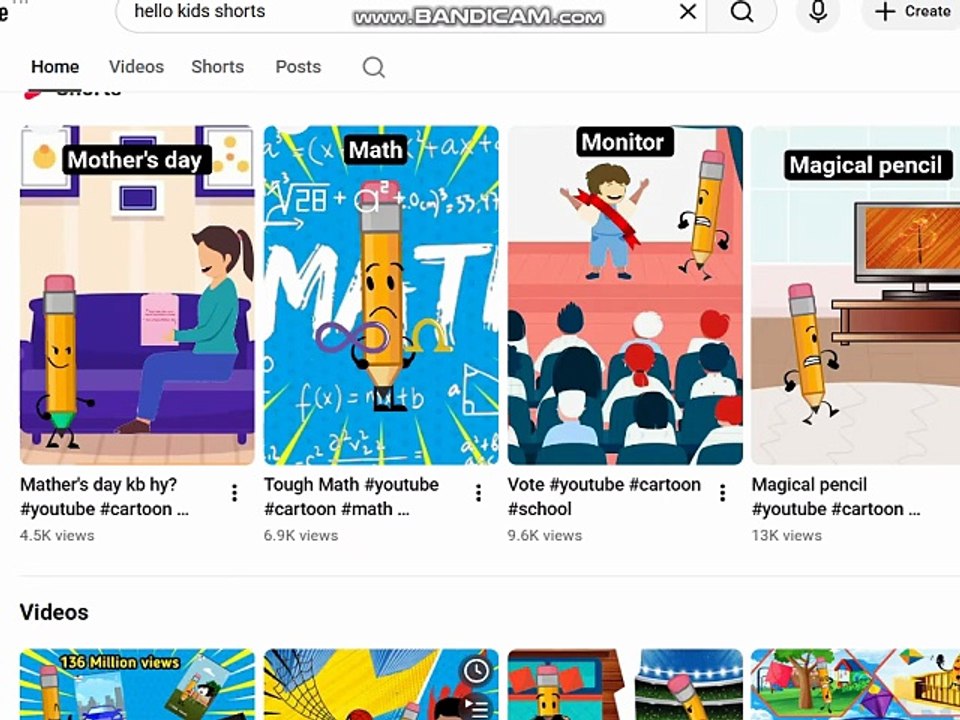Open 'Mather's day kb hy?' short title

[105, 497]
